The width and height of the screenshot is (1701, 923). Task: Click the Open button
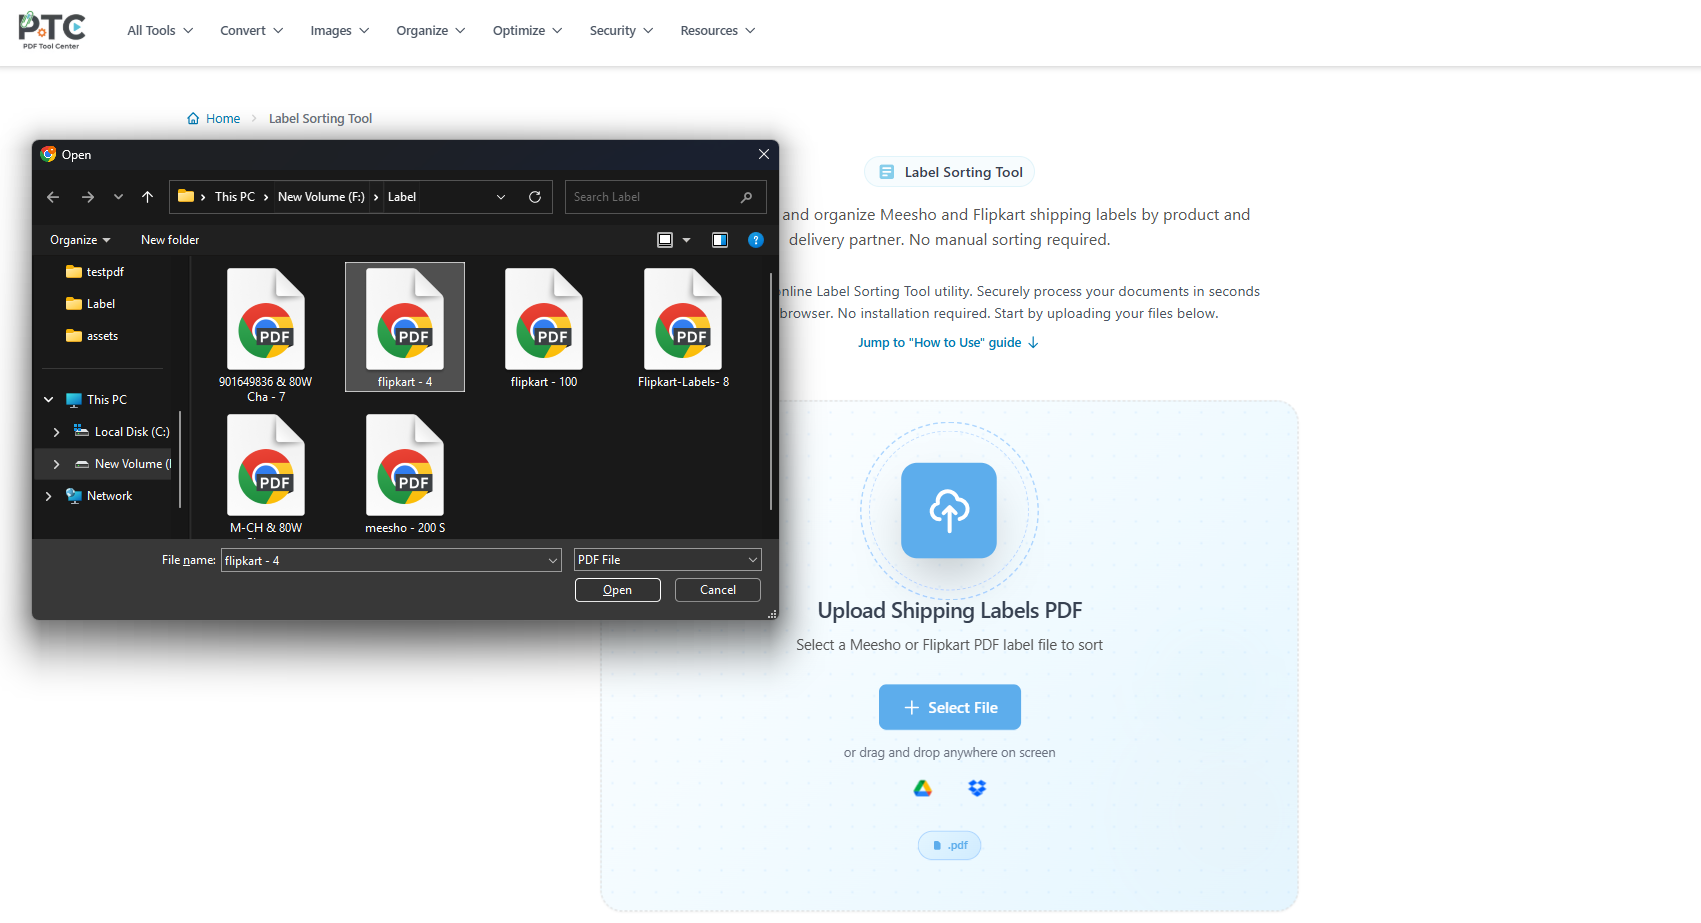point(617,590)
